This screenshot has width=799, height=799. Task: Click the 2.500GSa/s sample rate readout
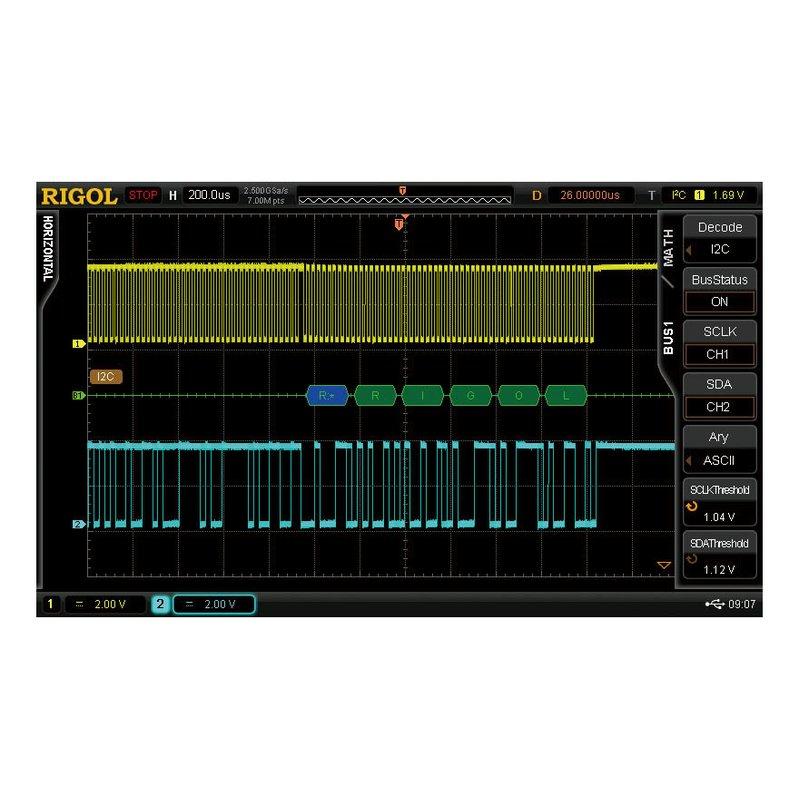click(x=265, y=191)
